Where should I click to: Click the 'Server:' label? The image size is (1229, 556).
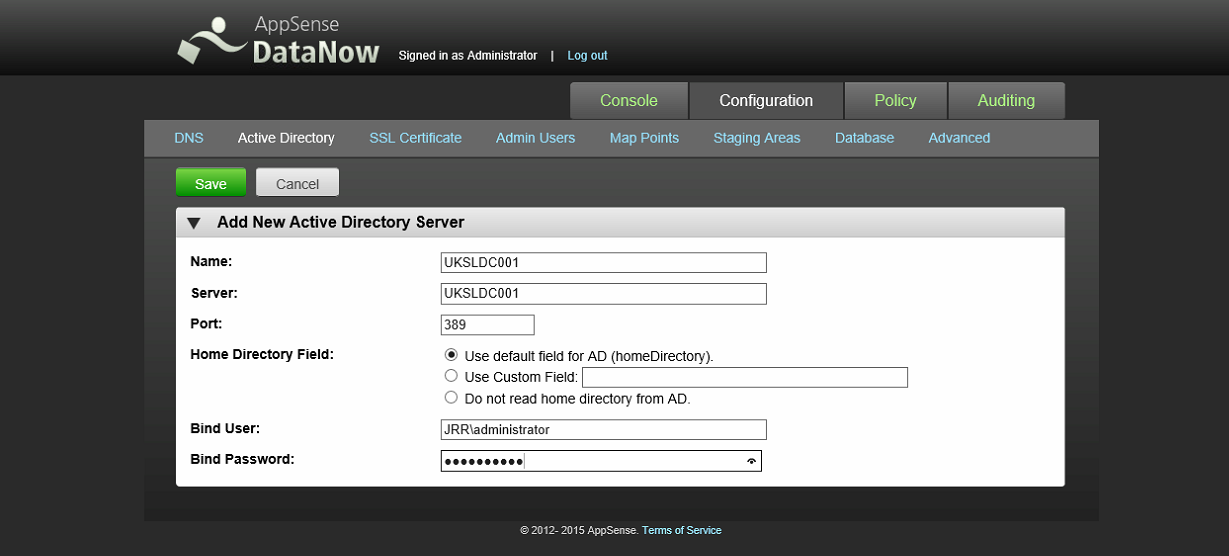click(213, 293)
